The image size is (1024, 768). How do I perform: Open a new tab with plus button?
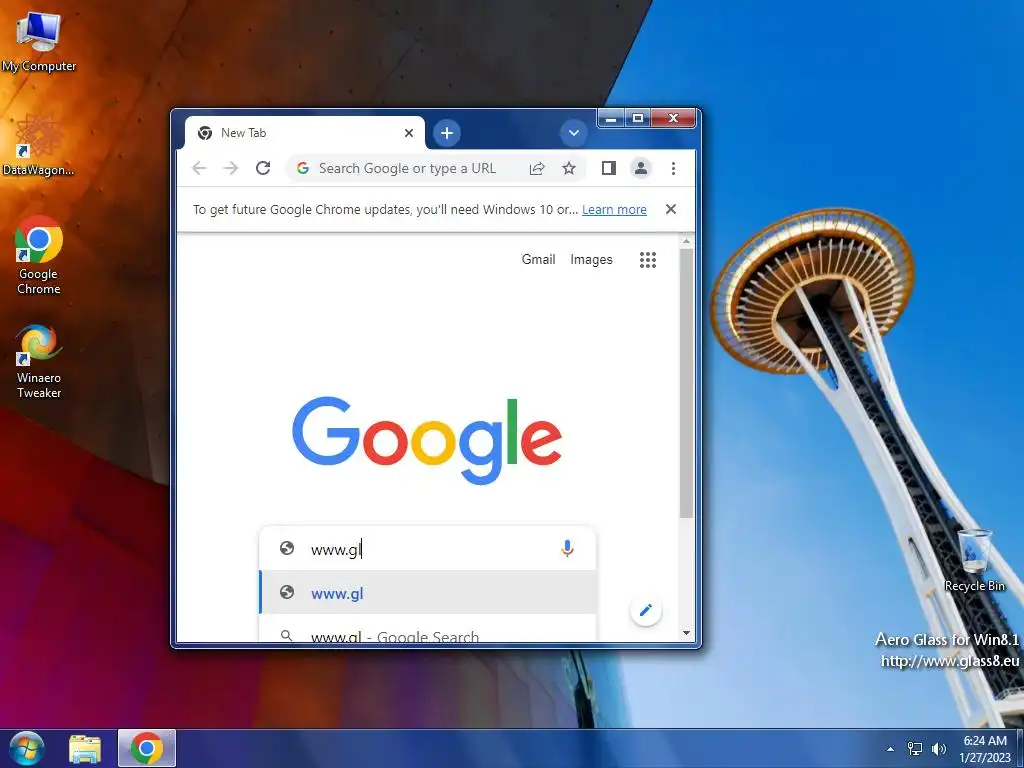[x=447, y=133]
